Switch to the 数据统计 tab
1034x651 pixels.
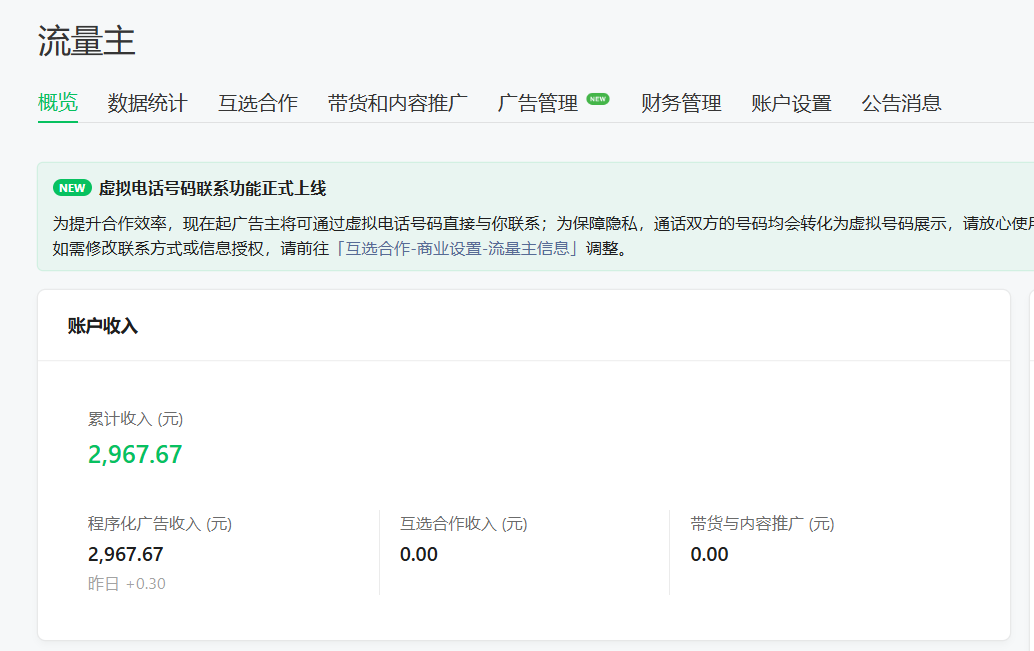148,103
